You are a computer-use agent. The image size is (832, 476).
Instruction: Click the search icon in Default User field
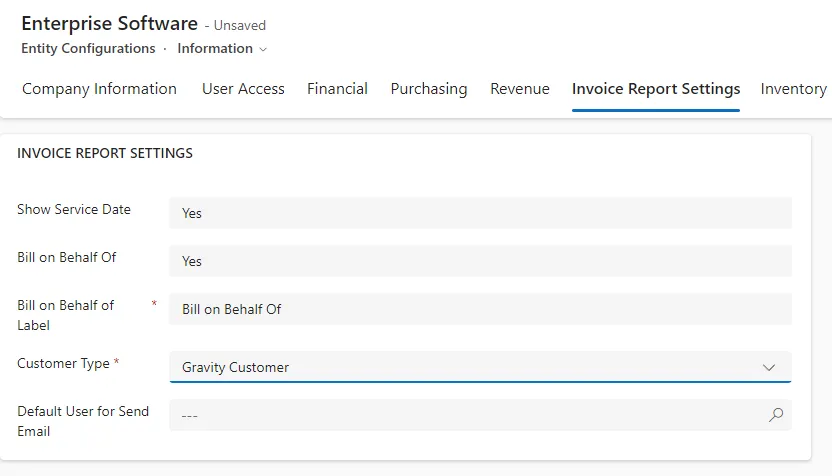pos(776,414)
